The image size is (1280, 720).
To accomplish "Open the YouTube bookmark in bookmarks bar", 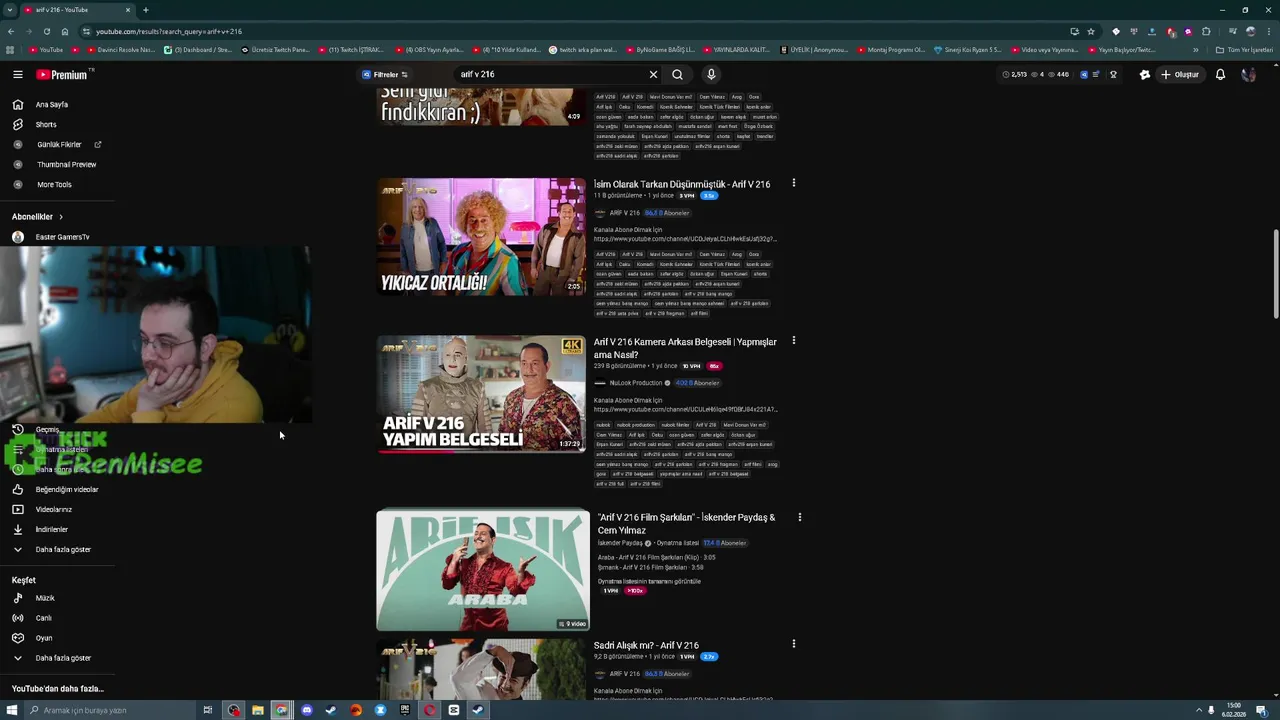I will [x=46, y=49].
